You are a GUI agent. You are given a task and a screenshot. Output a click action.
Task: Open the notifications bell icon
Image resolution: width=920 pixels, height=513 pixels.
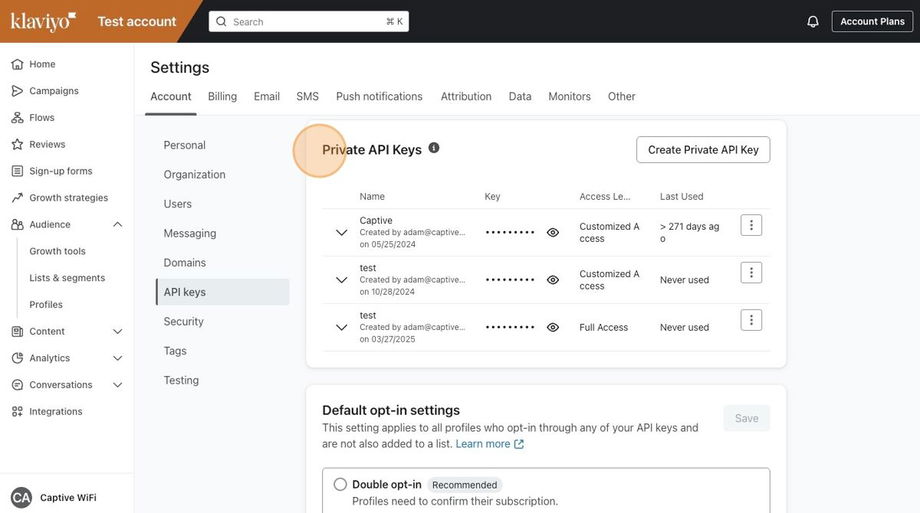813,21
